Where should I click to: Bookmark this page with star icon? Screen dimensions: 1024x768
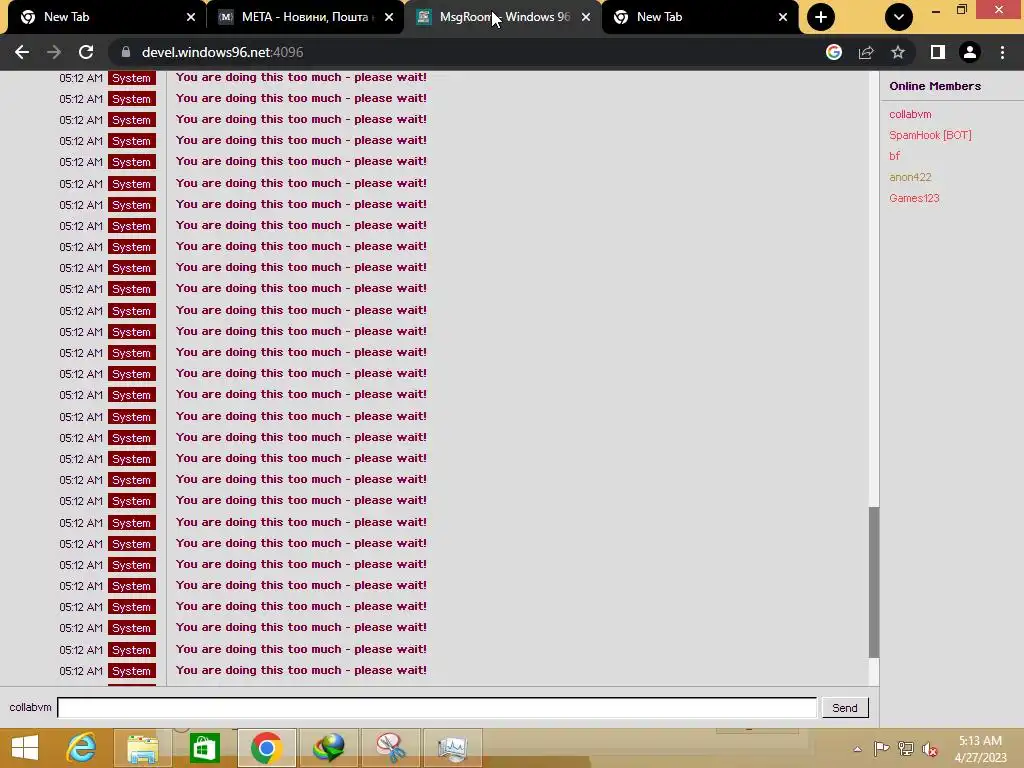click(898, 52)
